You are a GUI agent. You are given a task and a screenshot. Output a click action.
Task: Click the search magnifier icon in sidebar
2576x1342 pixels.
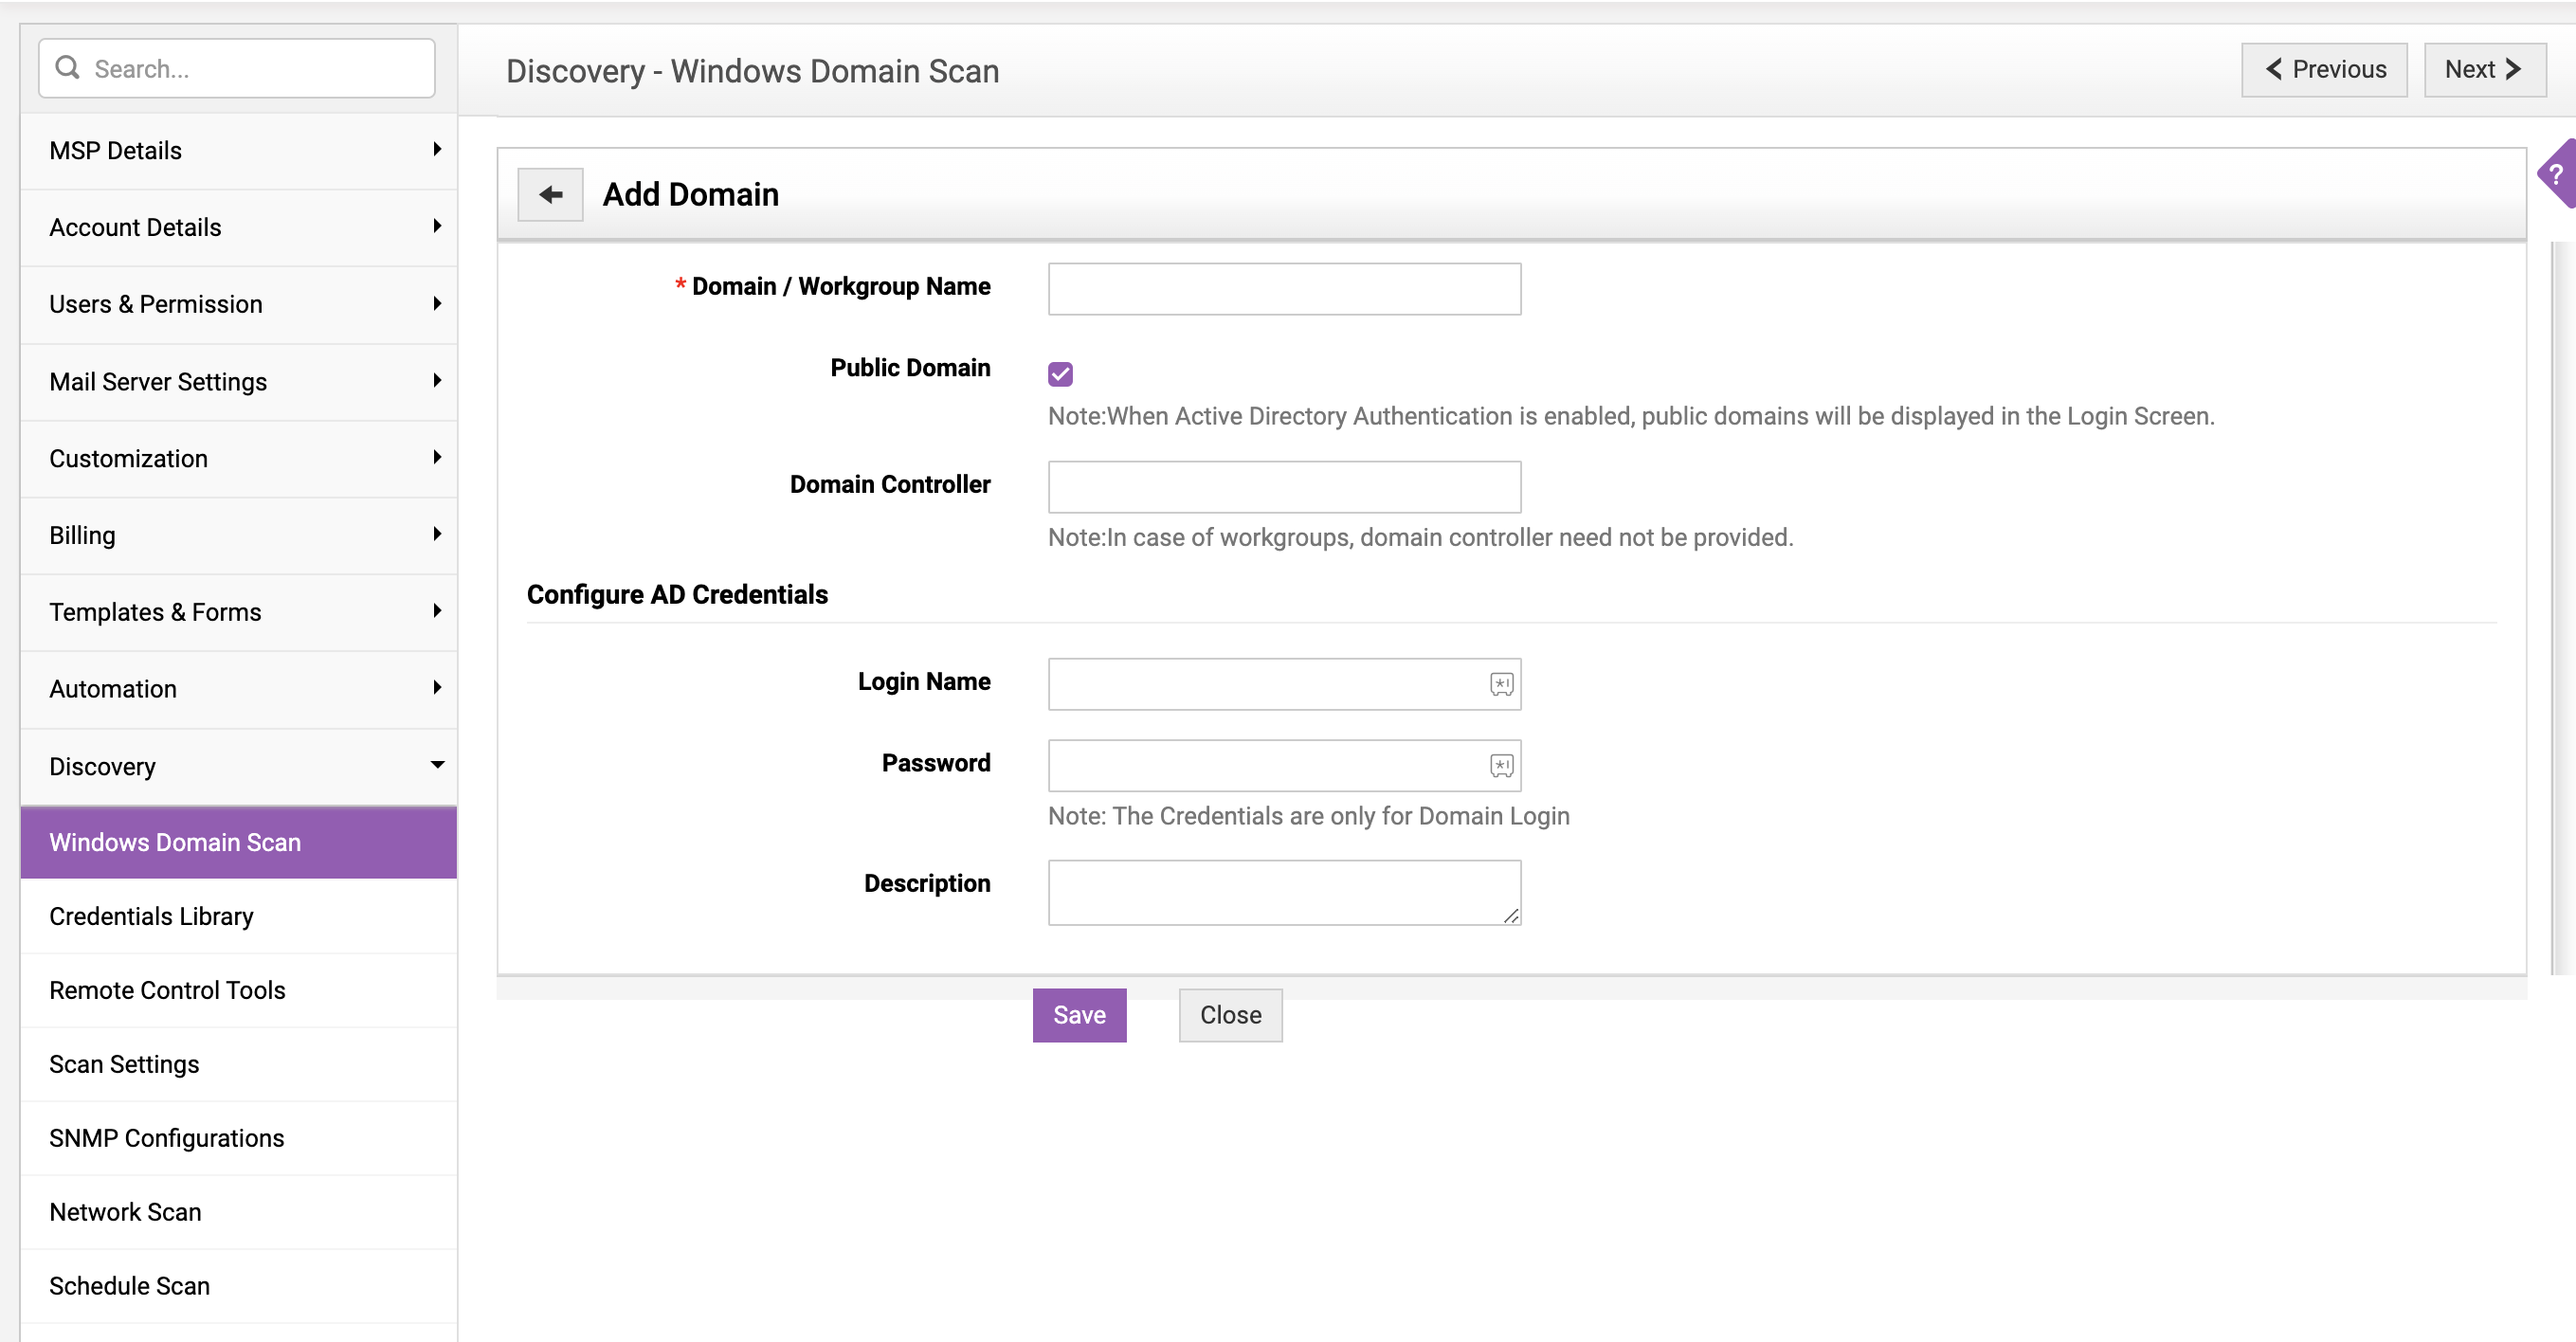click(67, 68)
